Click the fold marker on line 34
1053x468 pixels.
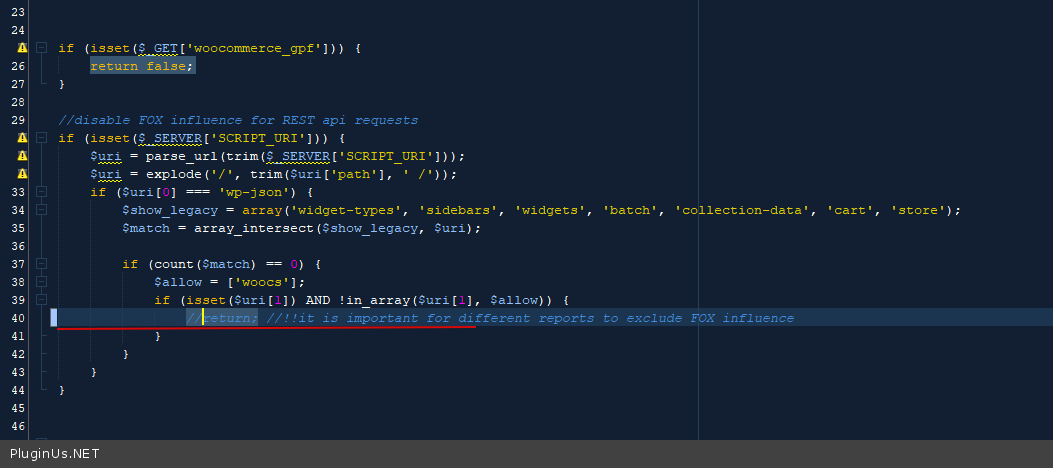click(x=41, y=210)
